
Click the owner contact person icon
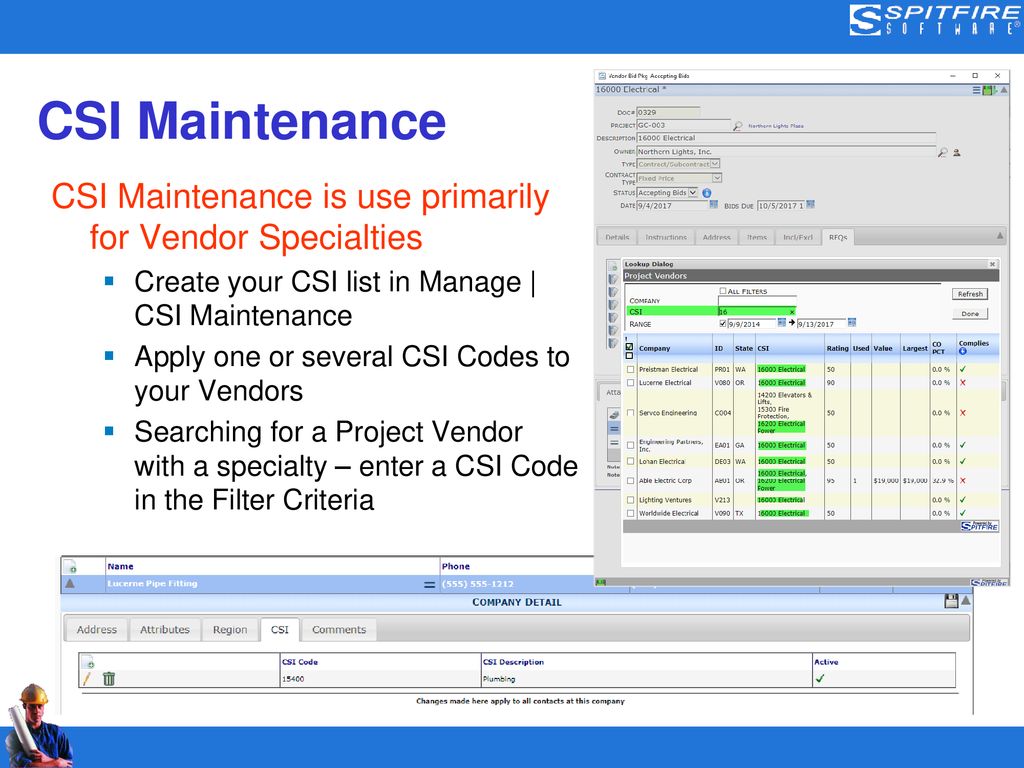[x=957, y=152]
